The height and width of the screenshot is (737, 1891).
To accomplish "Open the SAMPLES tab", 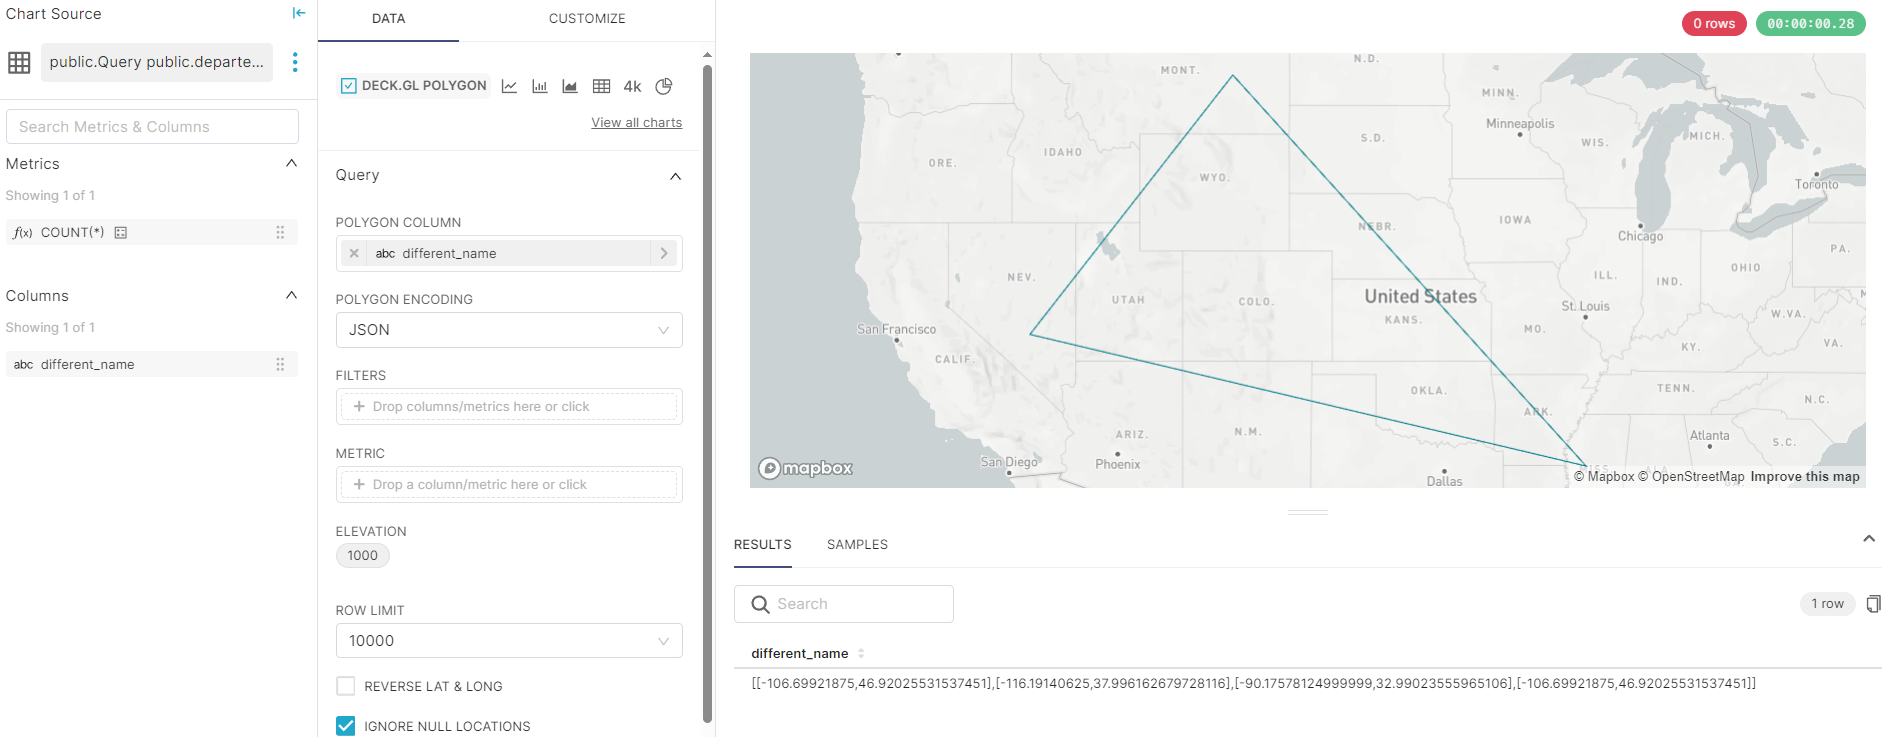I will tap(857, 545).
